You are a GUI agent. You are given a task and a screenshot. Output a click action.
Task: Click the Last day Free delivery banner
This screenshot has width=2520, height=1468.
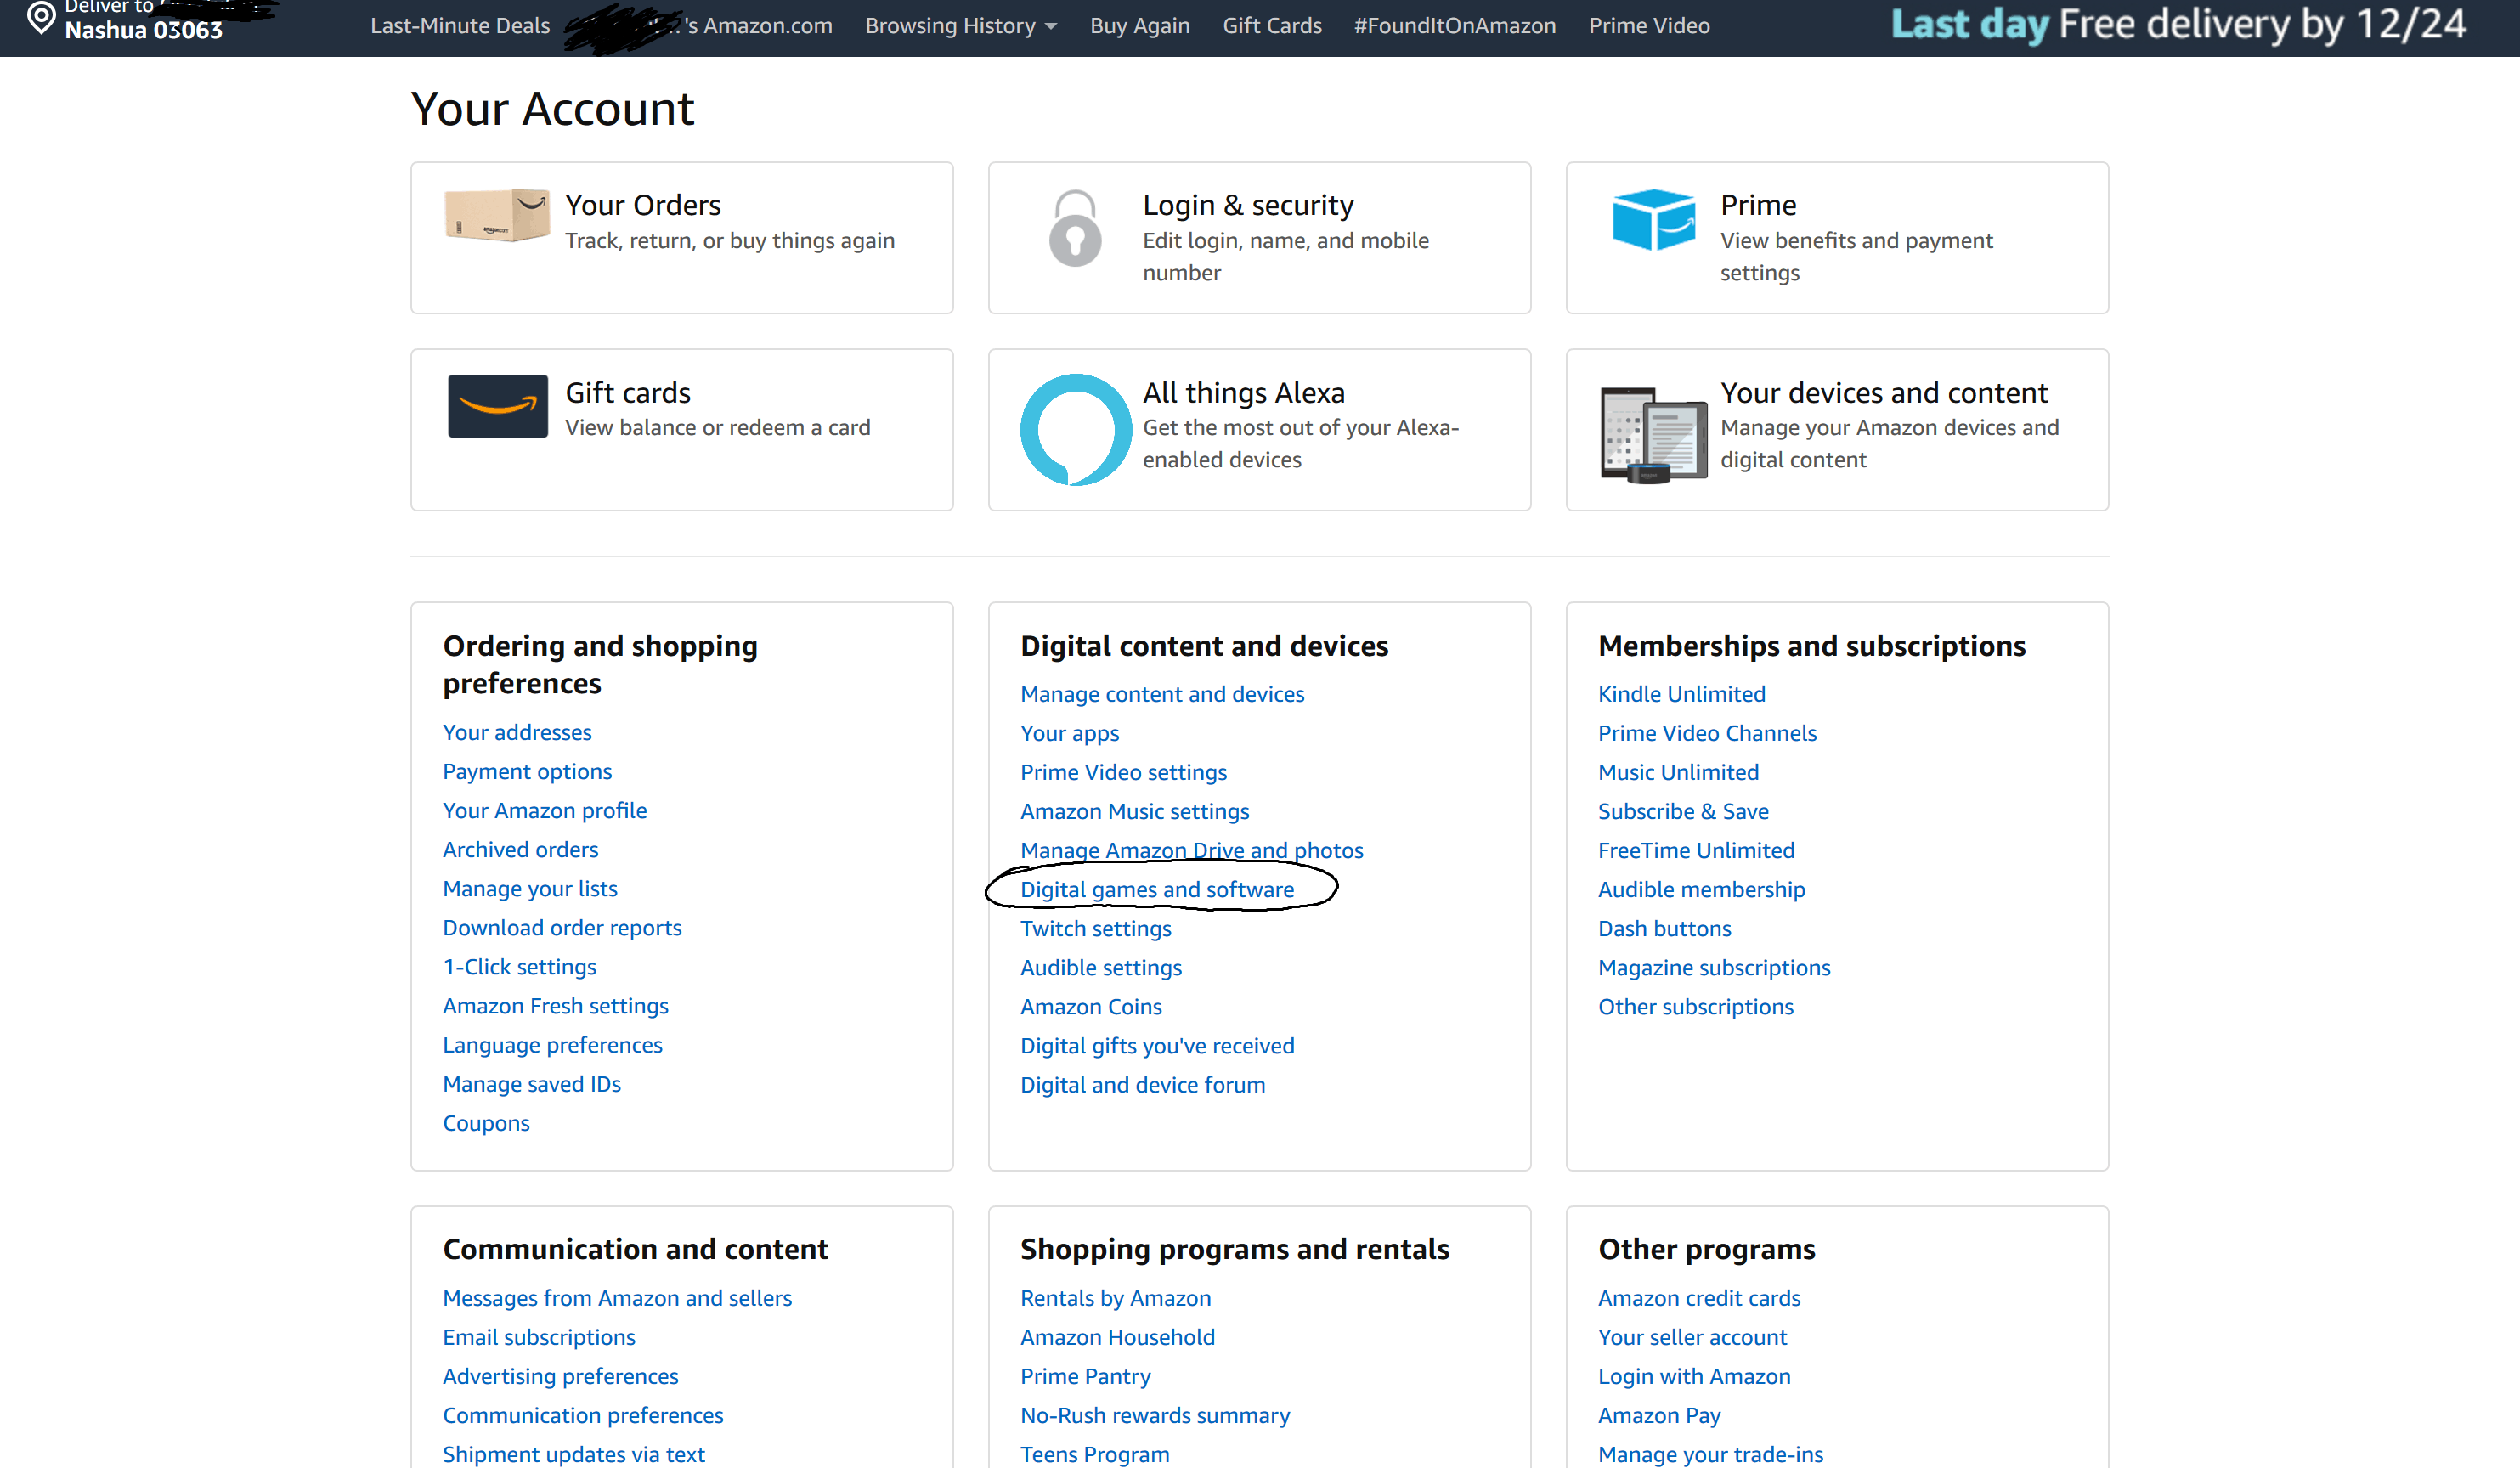pyautogui.click(x=2178, y=24)
